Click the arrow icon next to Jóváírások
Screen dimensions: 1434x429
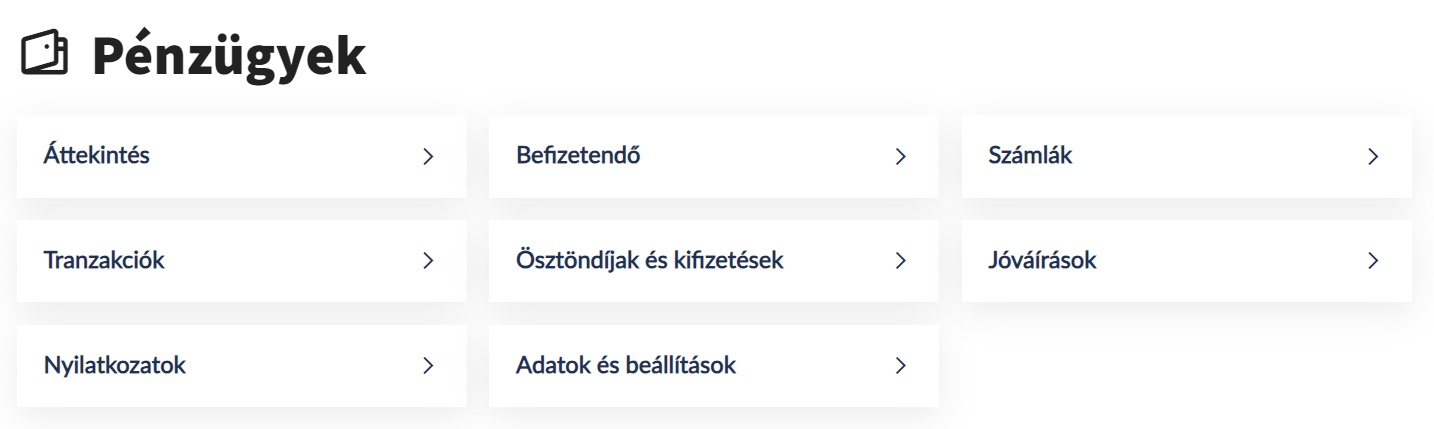(1373, 261)
